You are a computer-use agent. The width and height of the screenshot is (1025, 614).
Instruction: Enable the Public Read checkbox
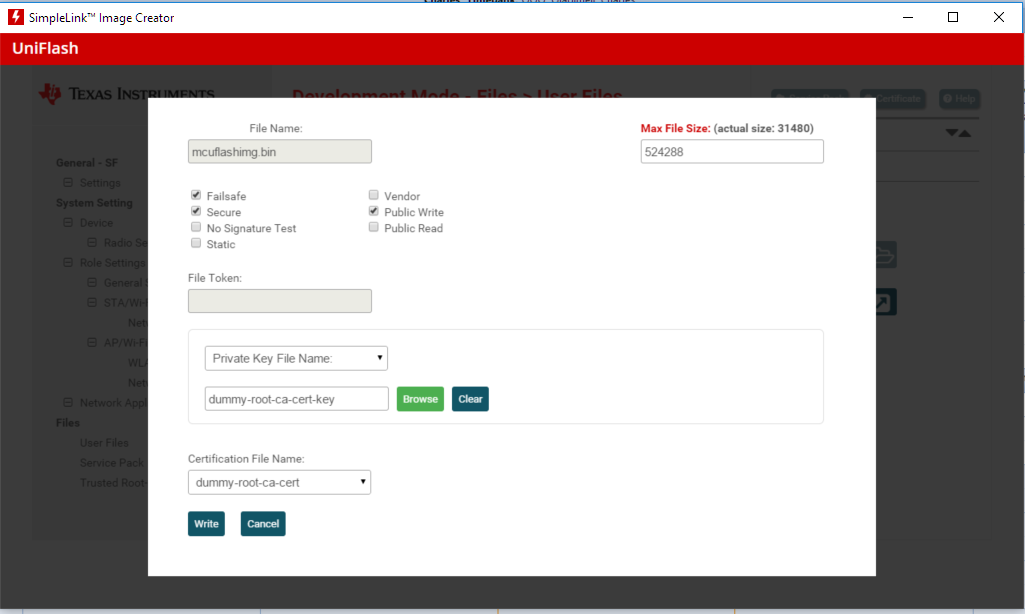click(x=373, y=227)
